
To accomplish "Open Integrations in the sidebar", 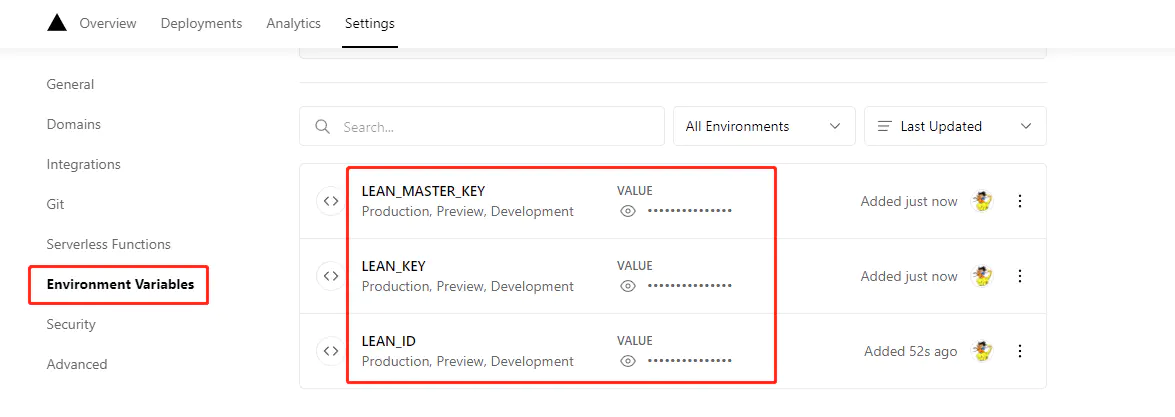I will pos(83,164).
